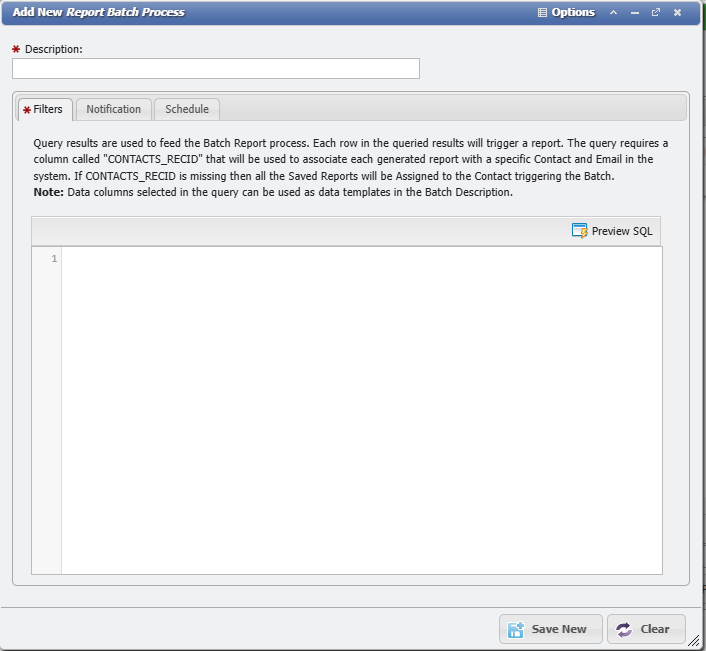Image resolution: width=706 pixels, height=651 pixels.
Task: Open the Options menu in title bar
Action: pyautogui.click(x=566, y=13)
